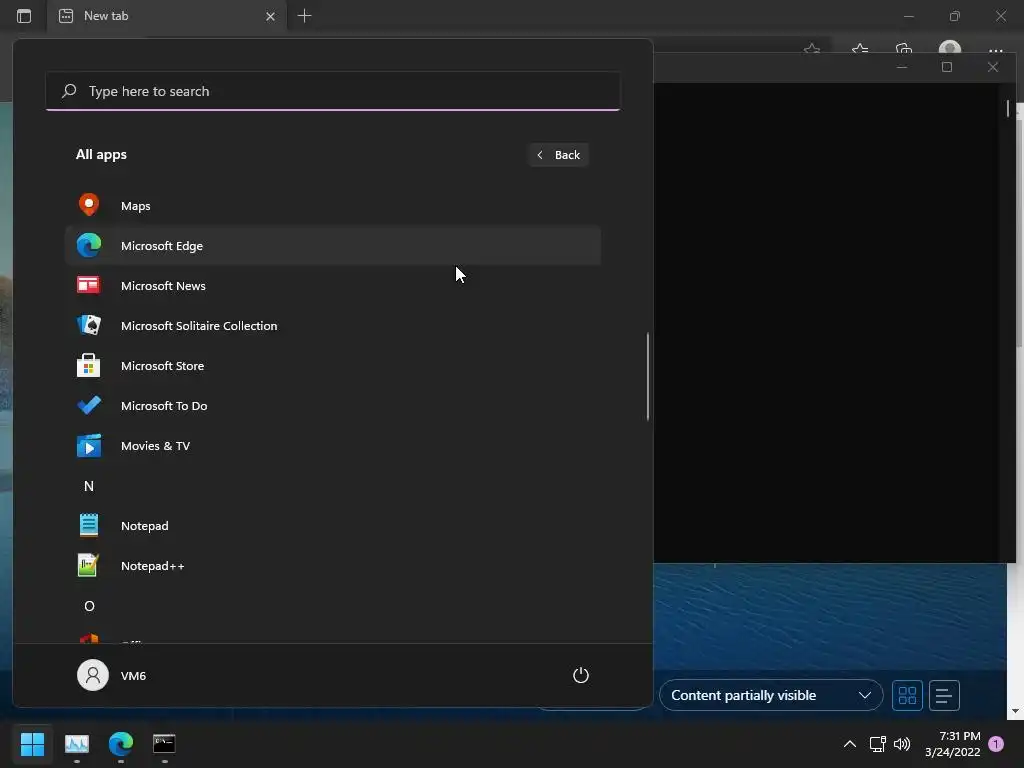
Task: Open Edge Favorites star icon
Action: tap(860, 50)
